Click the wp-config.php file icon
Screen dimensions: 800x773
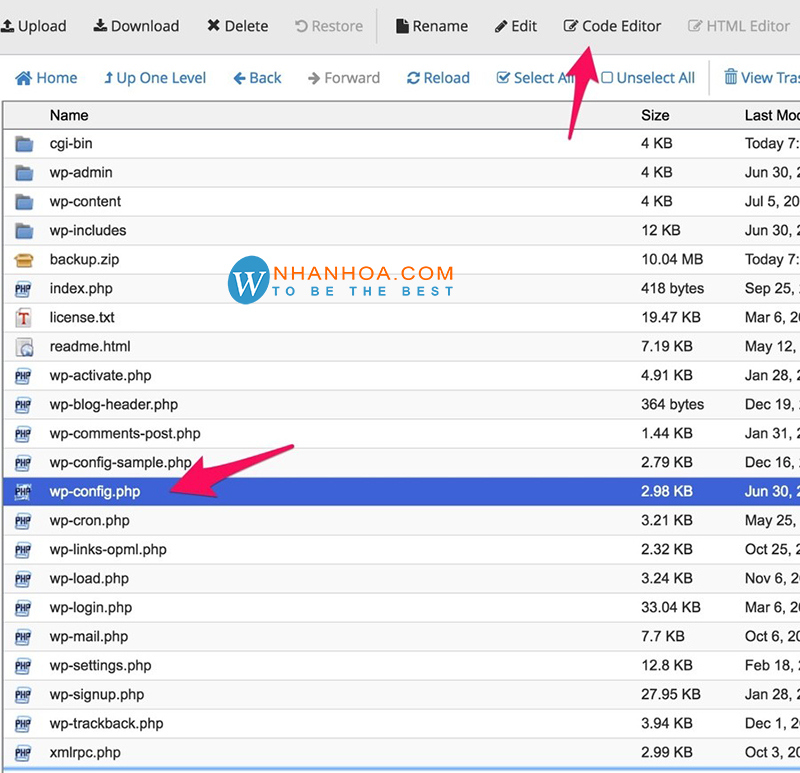point(23,492)
